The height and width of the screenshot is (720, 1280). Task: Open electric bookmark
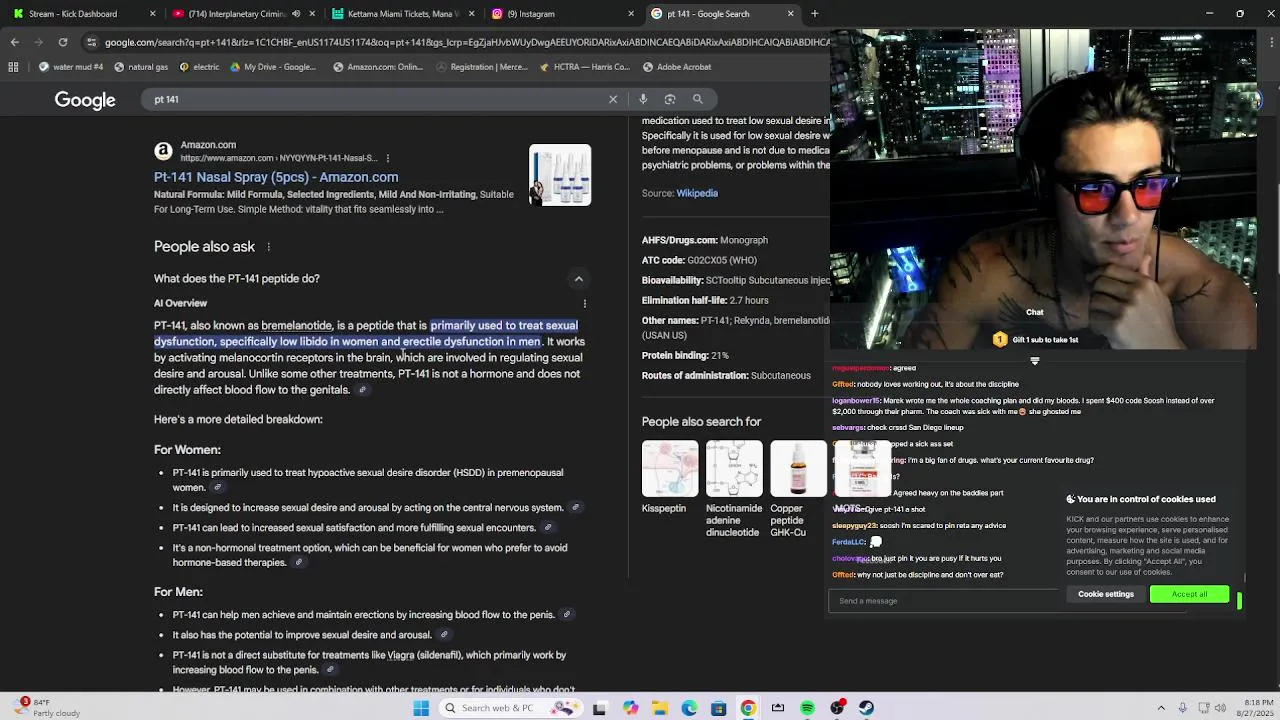point(199,67)
